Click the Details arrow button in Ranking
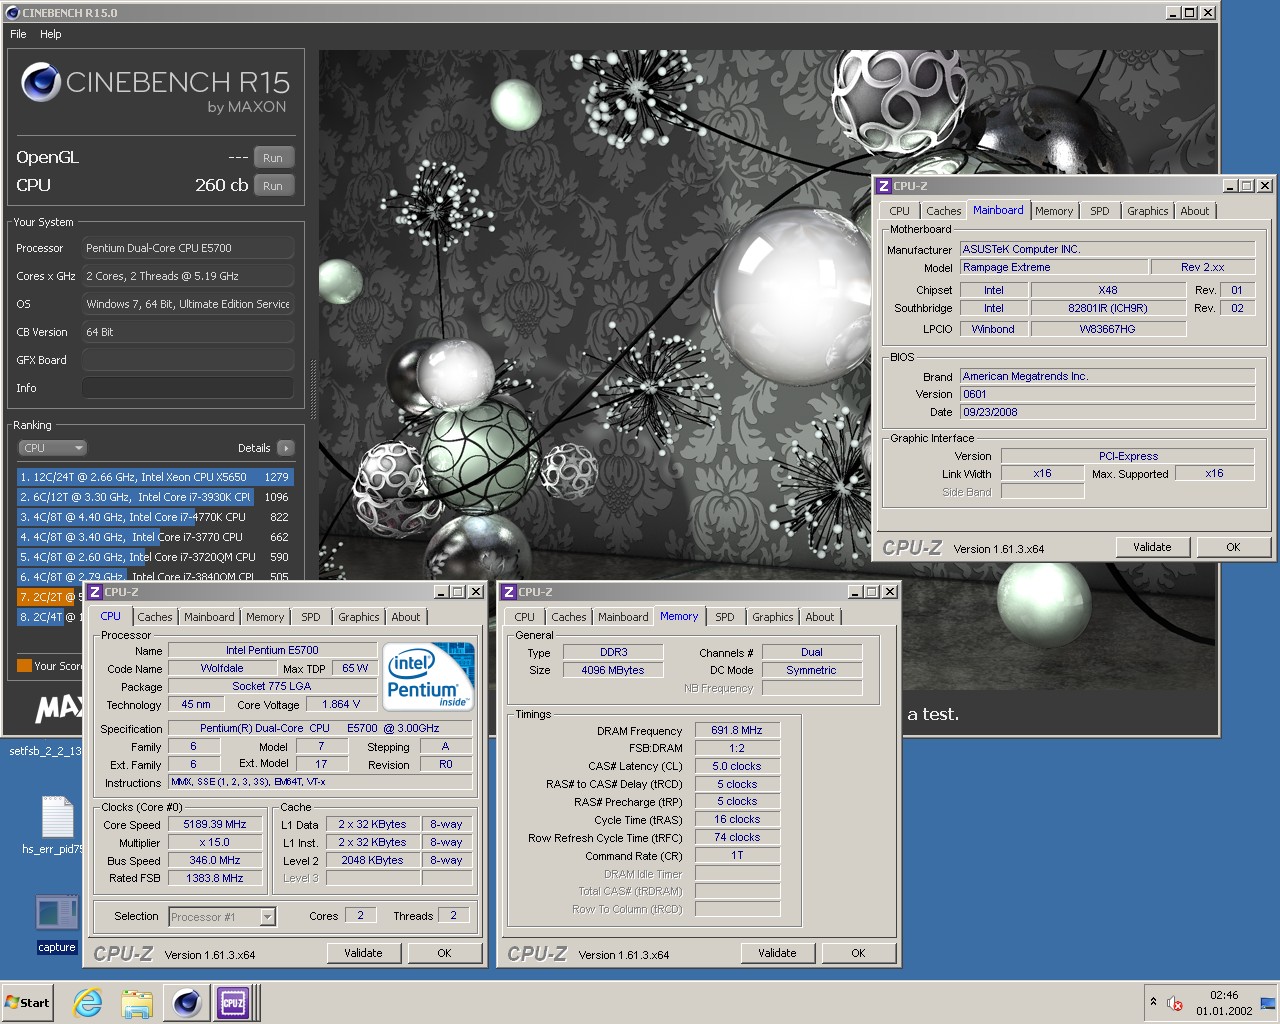This screenshot has height=1024, width=1280. tap(286, 448)
